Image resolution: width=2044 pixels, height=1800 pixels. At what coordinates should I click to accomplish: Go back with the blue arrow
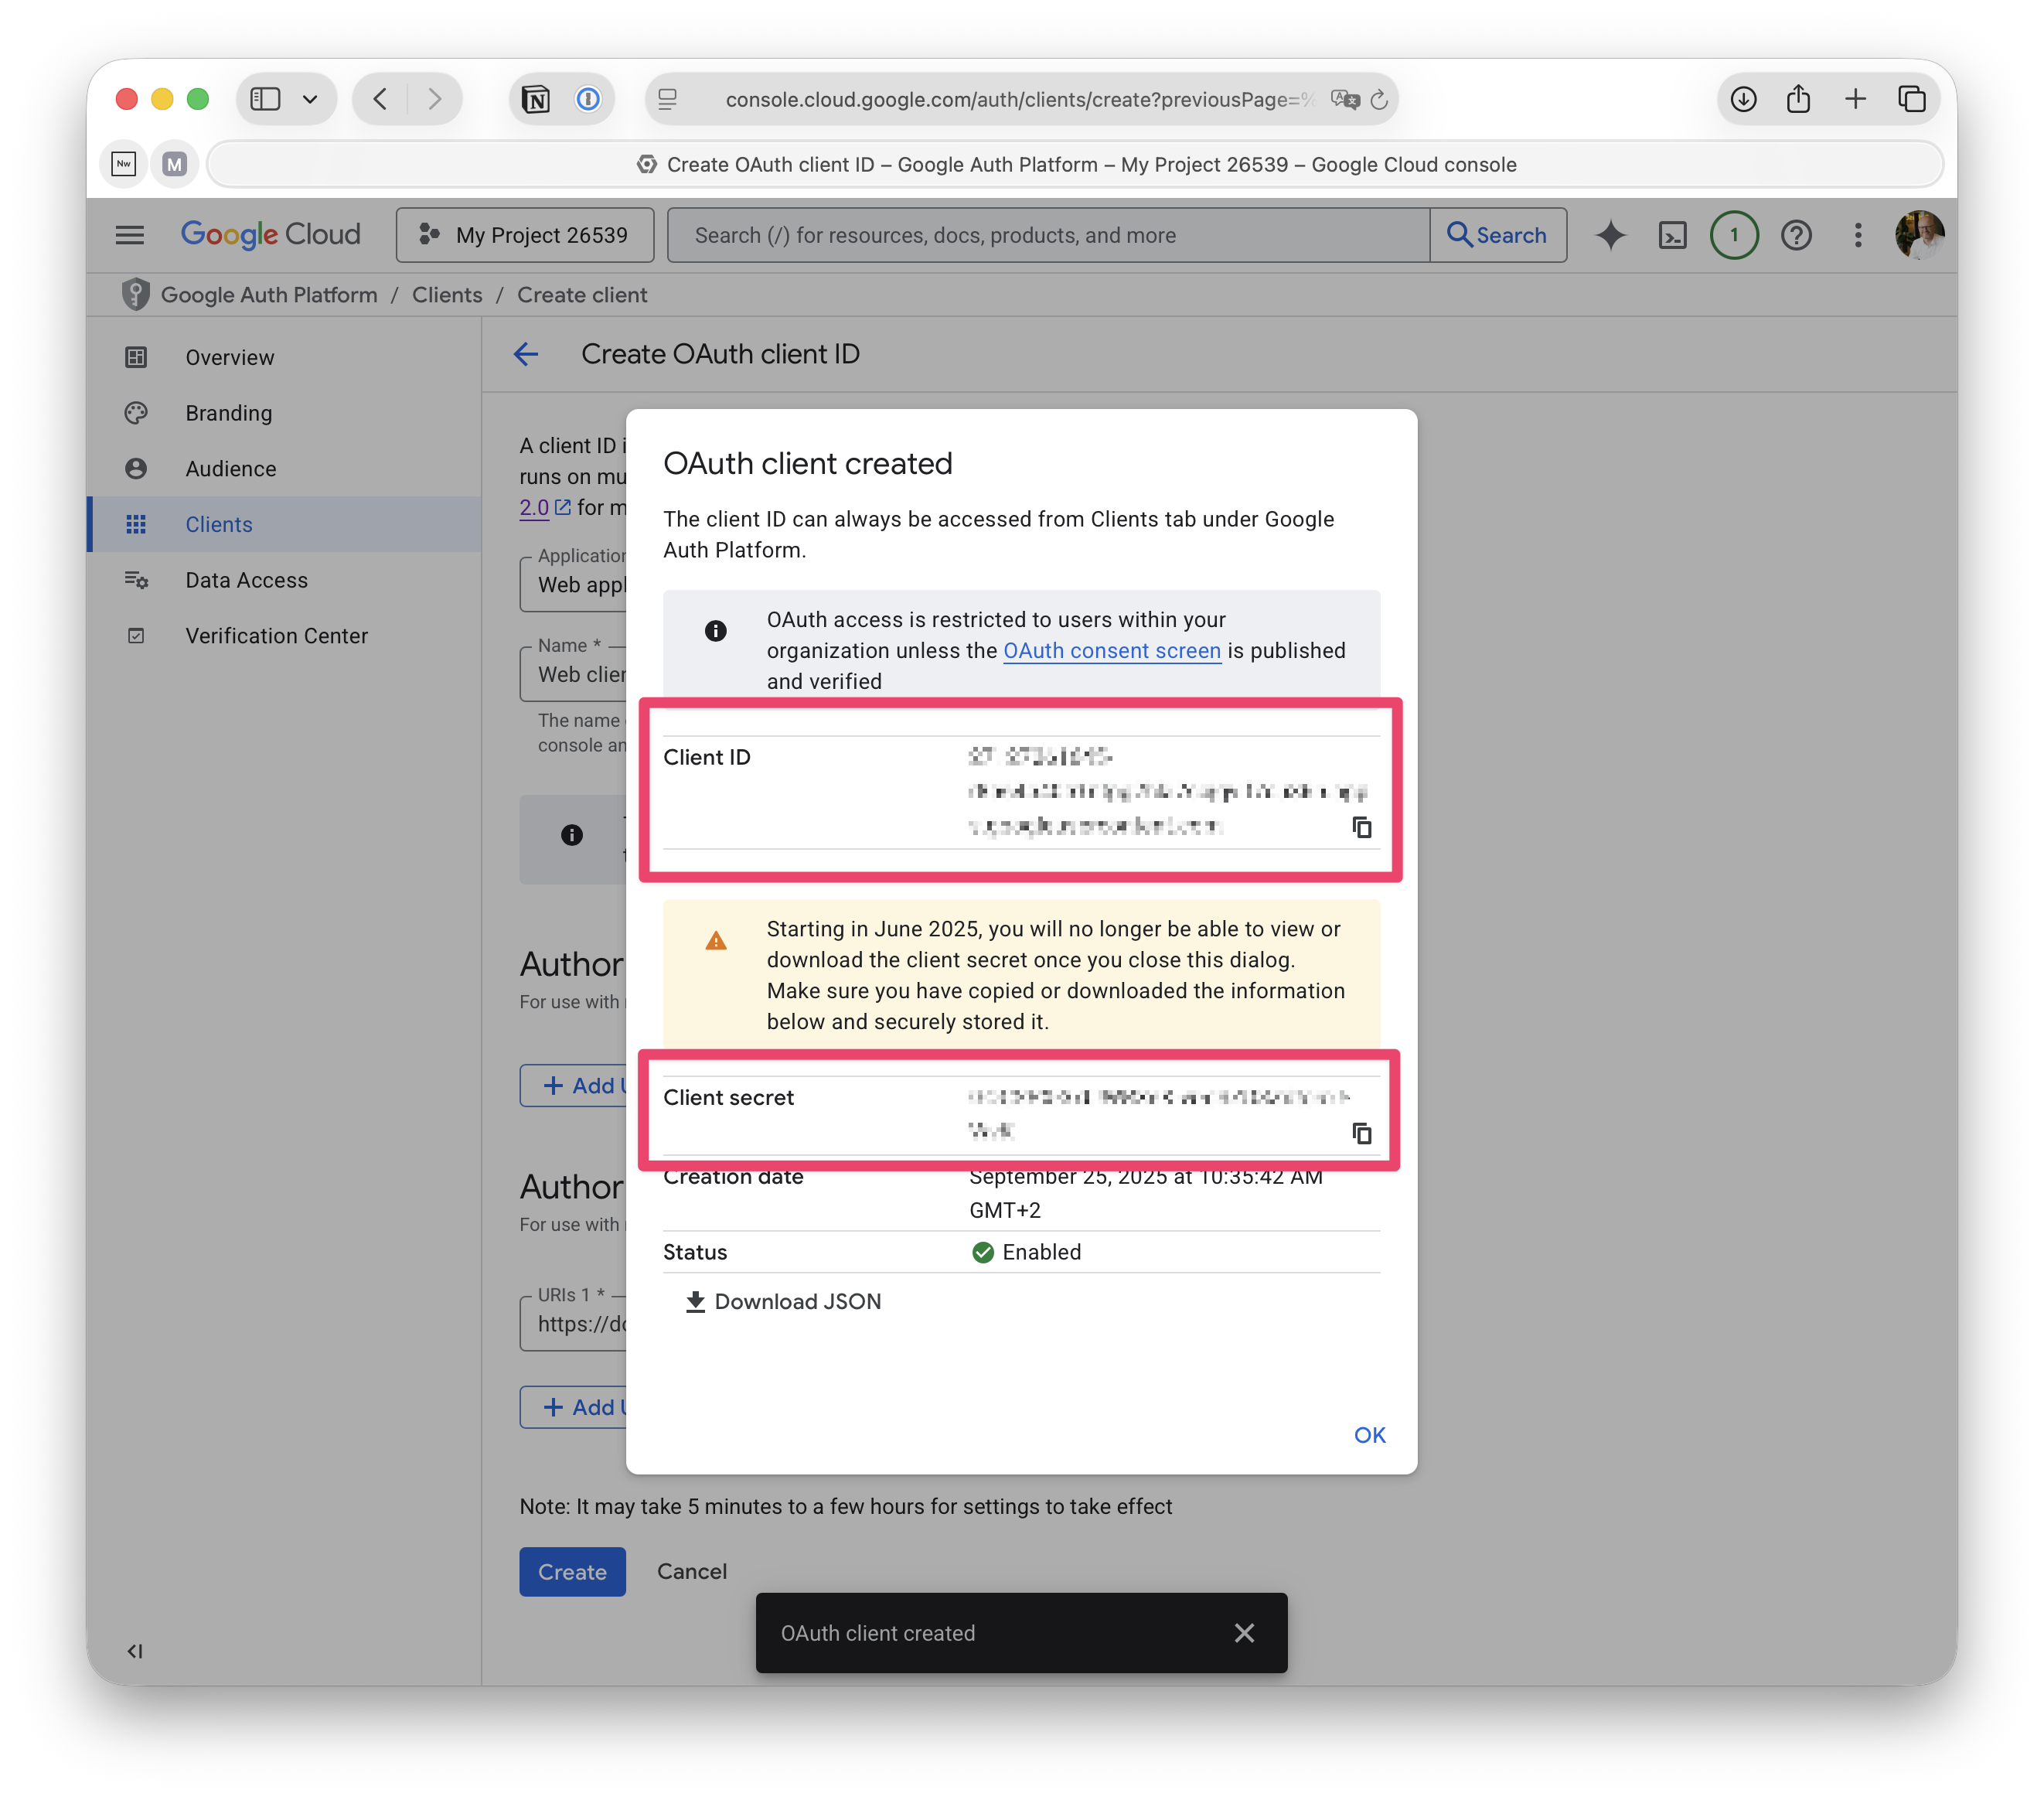click(x=526, y=354)
